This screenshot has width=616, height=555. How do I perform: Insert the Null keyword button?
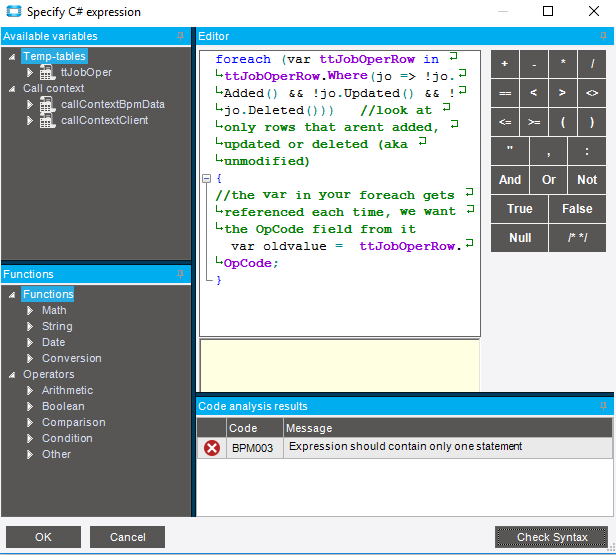point(520,238)
